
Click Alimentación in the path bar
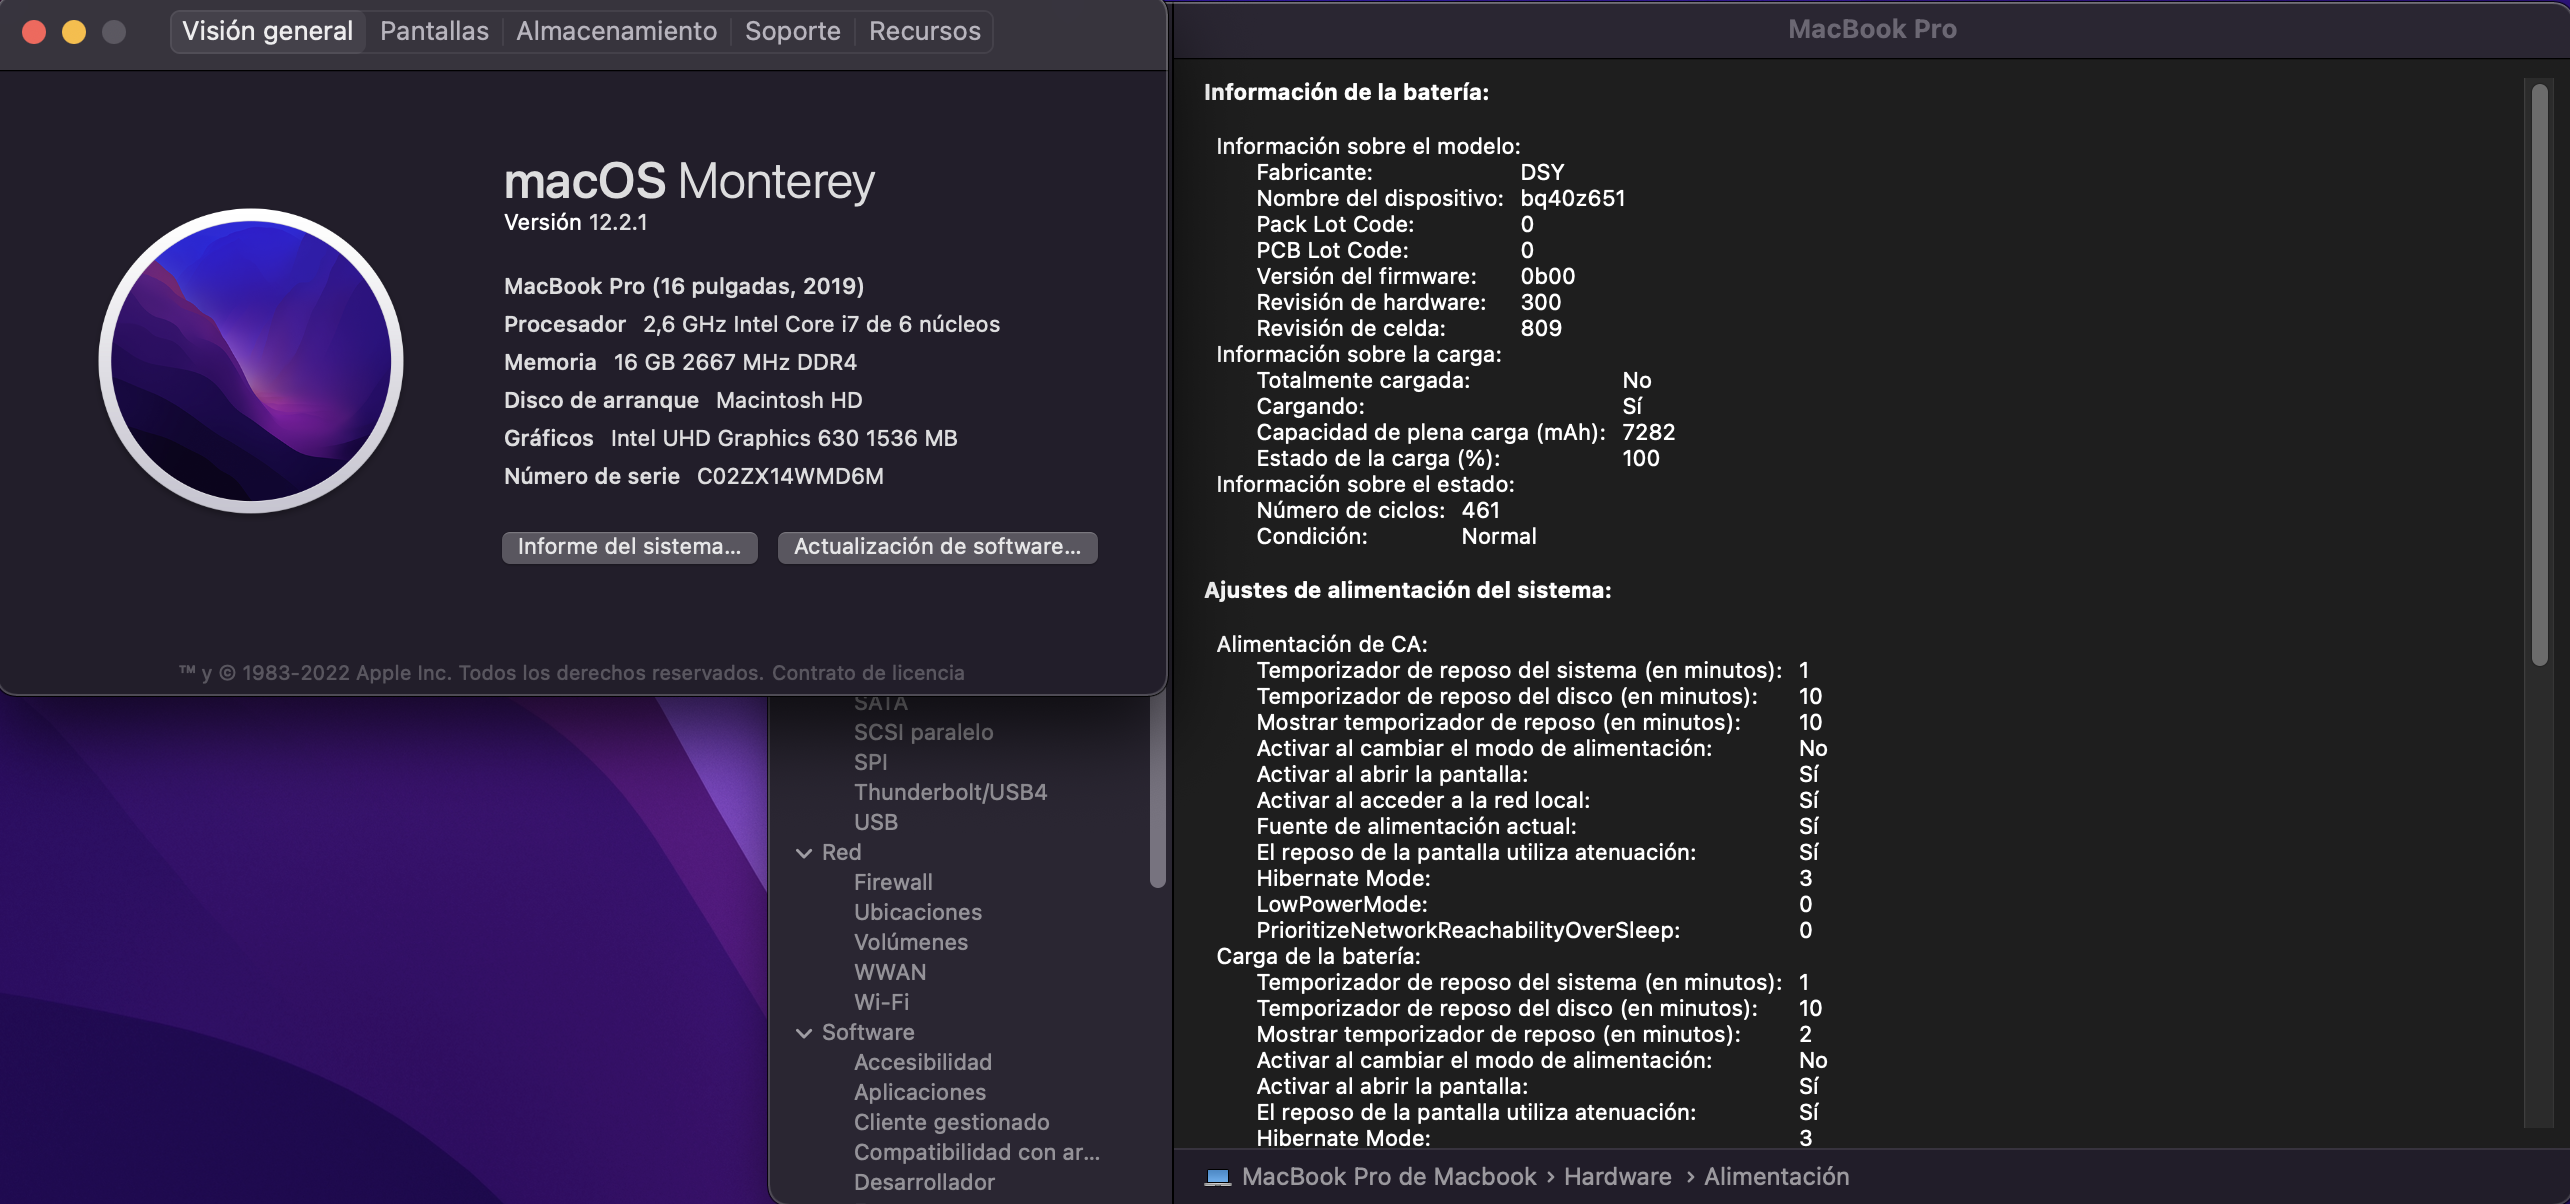pos(1776,1177)
